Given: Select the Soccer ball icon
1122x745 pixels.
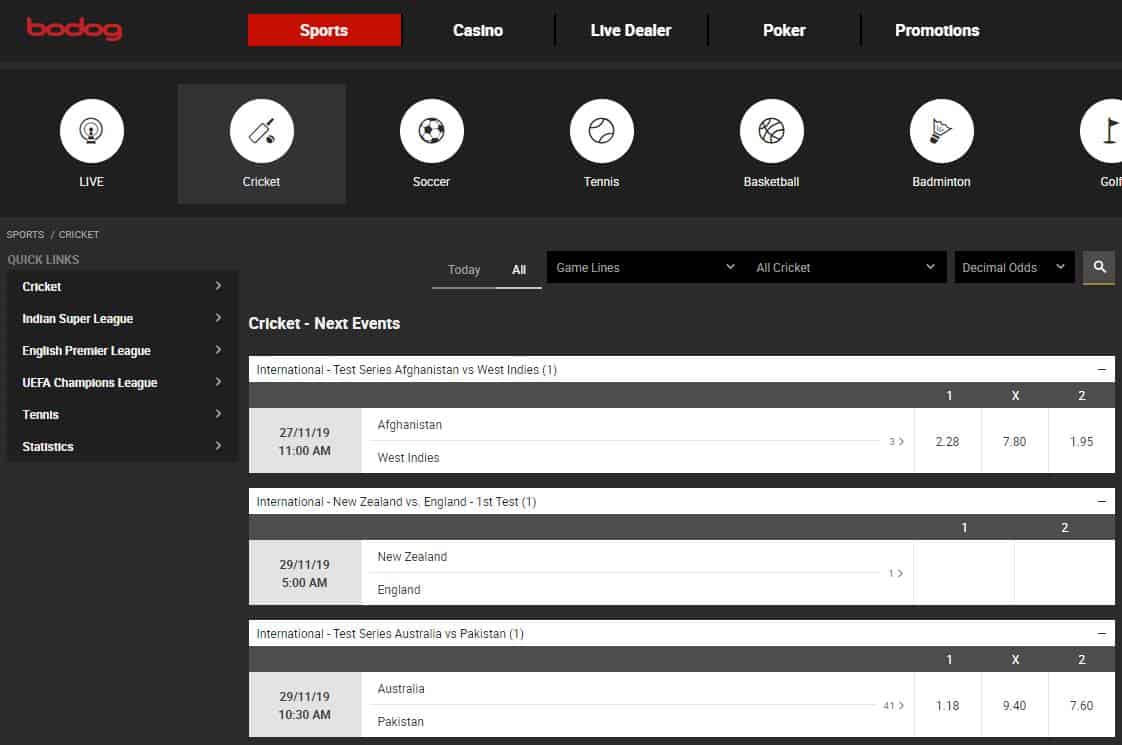Looking at the screenshot, I should [431, 131].
